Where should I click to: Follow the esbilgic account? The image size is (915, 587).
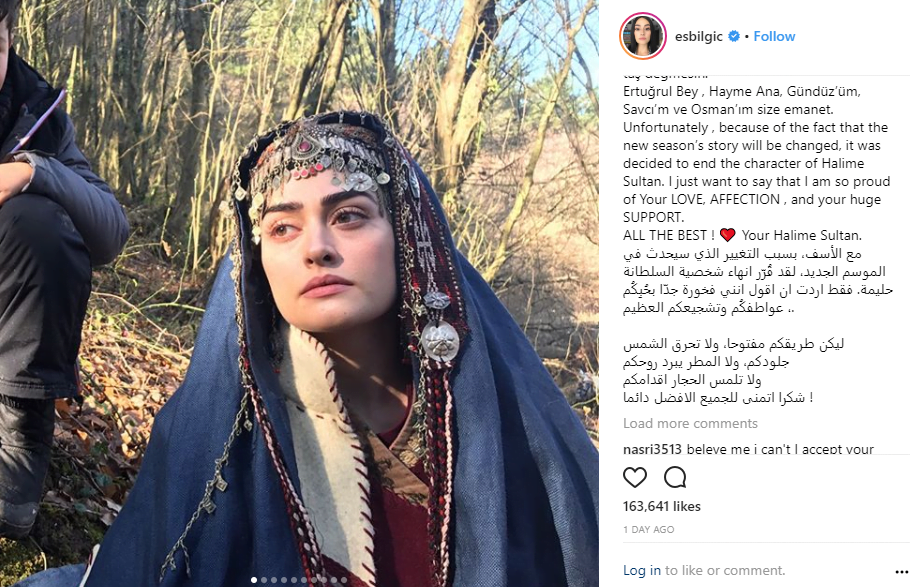[x=775, y=36]
